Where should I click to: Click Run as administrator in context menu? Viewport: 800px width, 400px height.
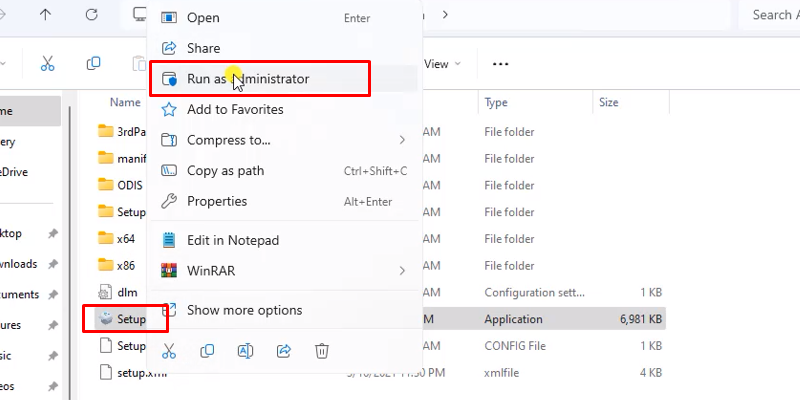coord(260,79)
